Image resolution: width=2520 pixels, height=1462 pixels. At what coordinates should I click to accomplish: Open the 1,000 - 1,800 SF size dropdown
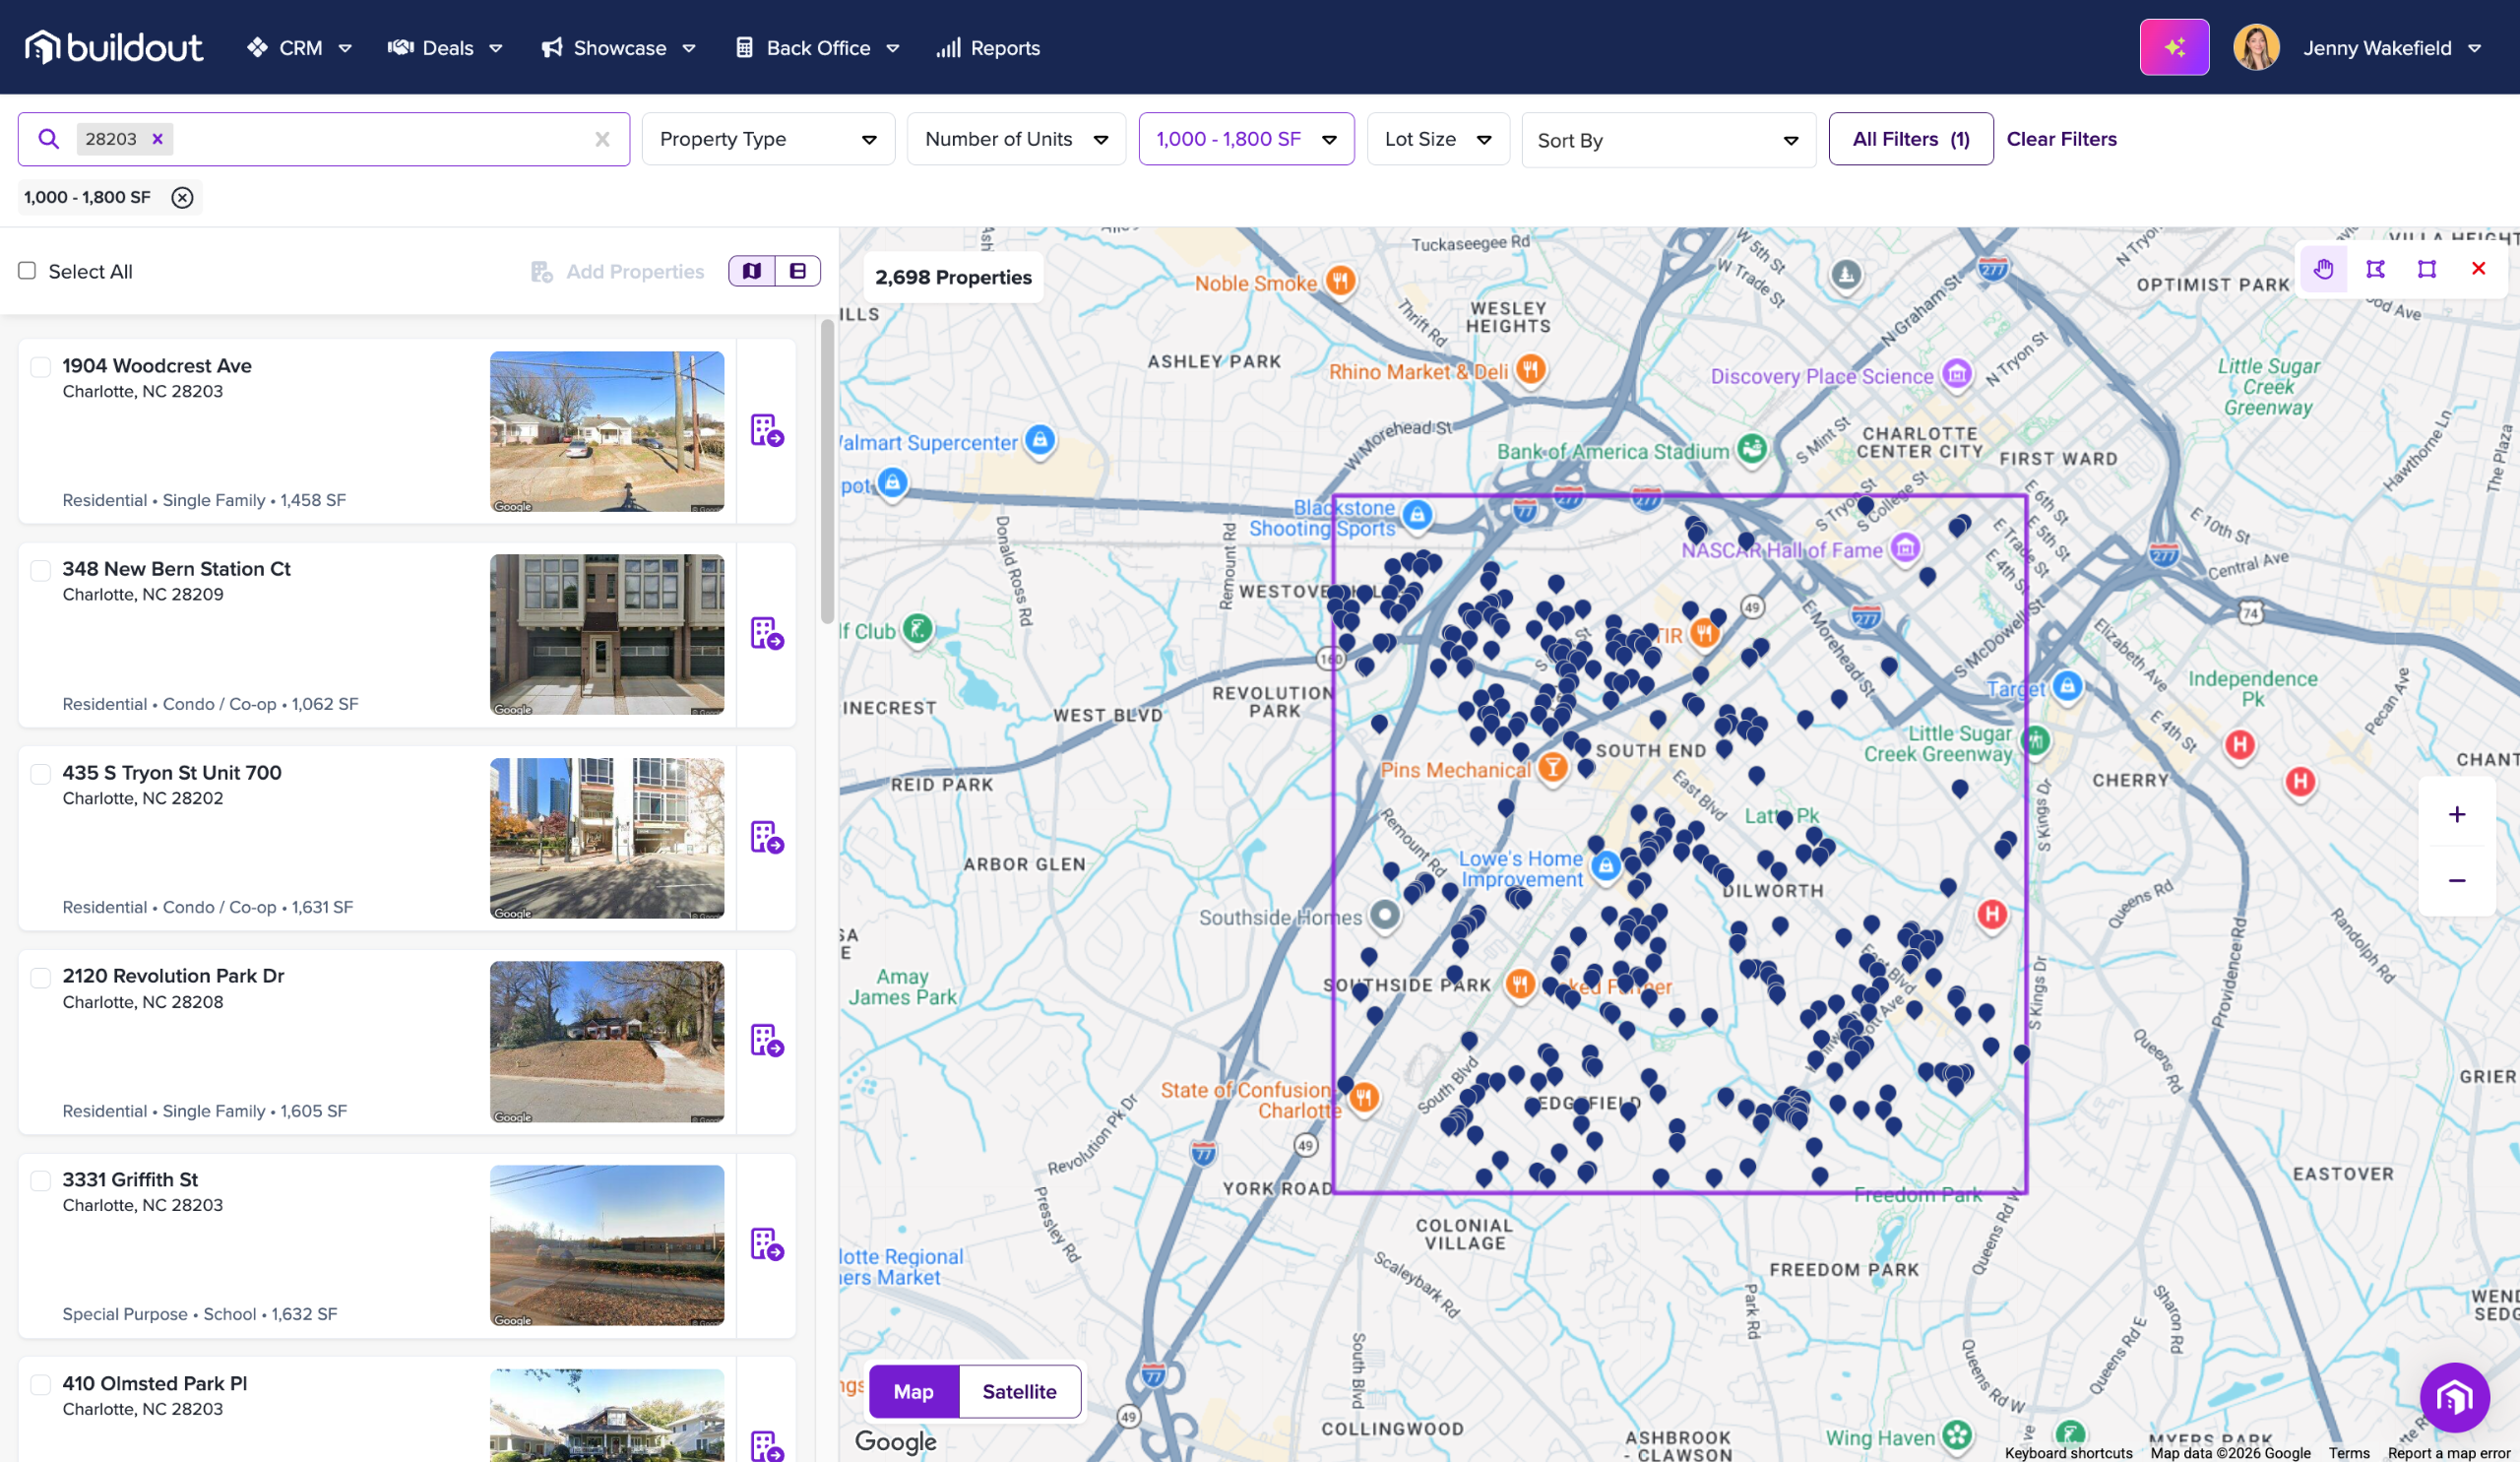pos(1246,139)
